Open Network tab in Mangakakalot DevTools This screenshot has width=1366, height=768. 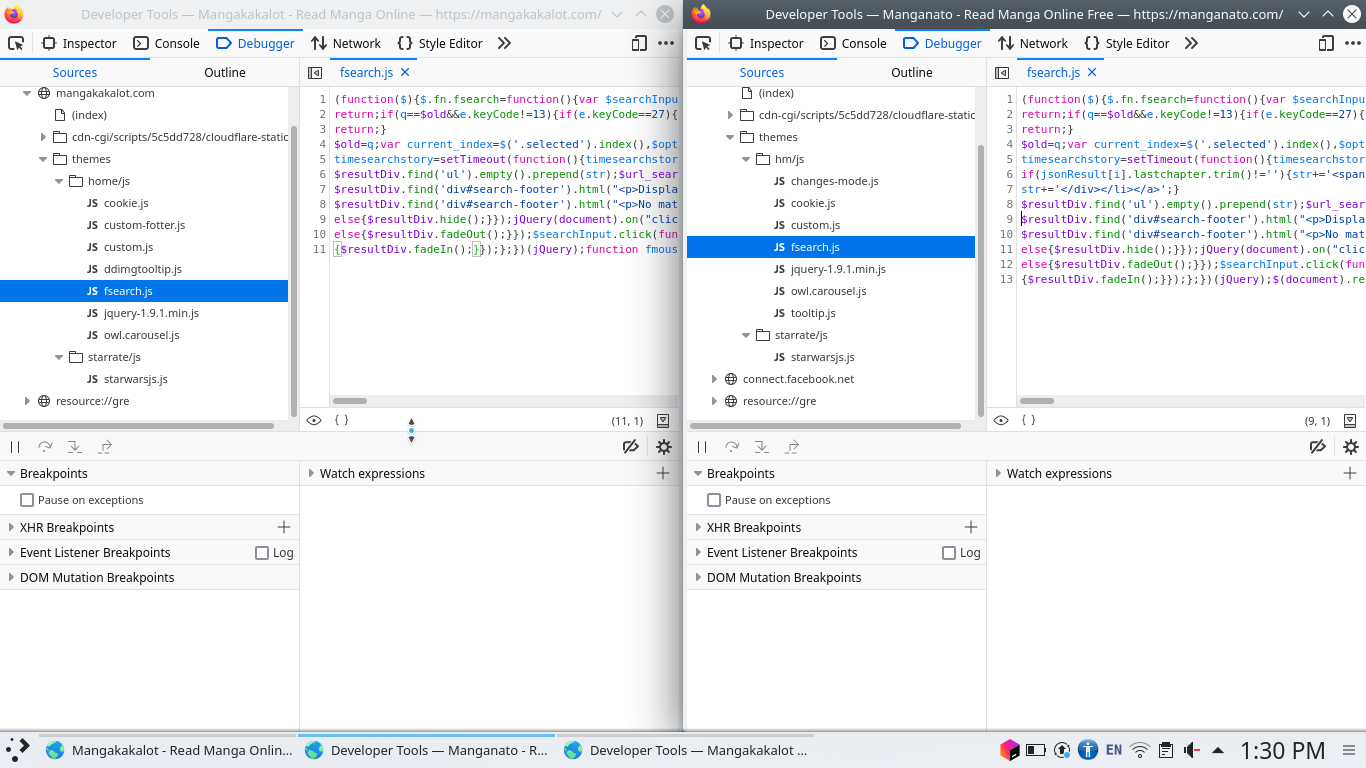point(345,43)
